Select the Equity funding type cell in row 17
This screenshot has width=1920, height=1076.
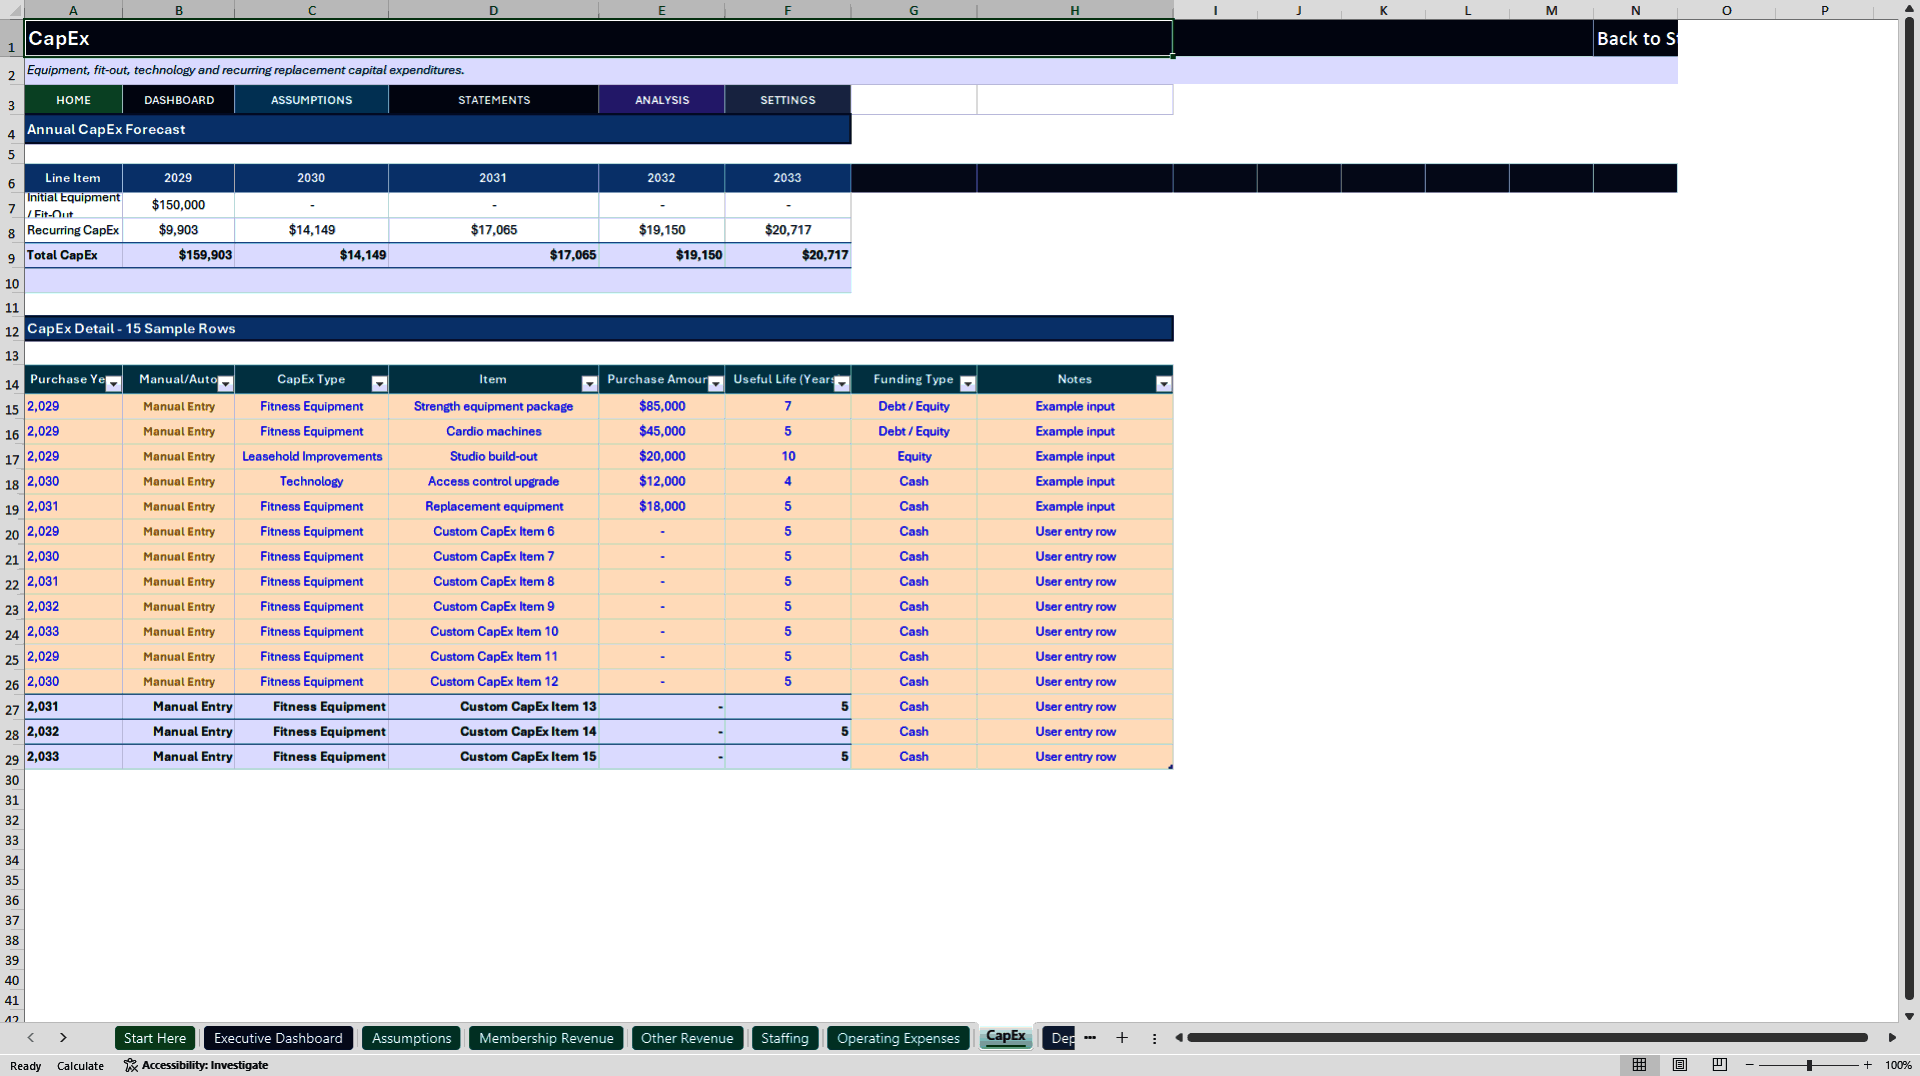(914, 456)
